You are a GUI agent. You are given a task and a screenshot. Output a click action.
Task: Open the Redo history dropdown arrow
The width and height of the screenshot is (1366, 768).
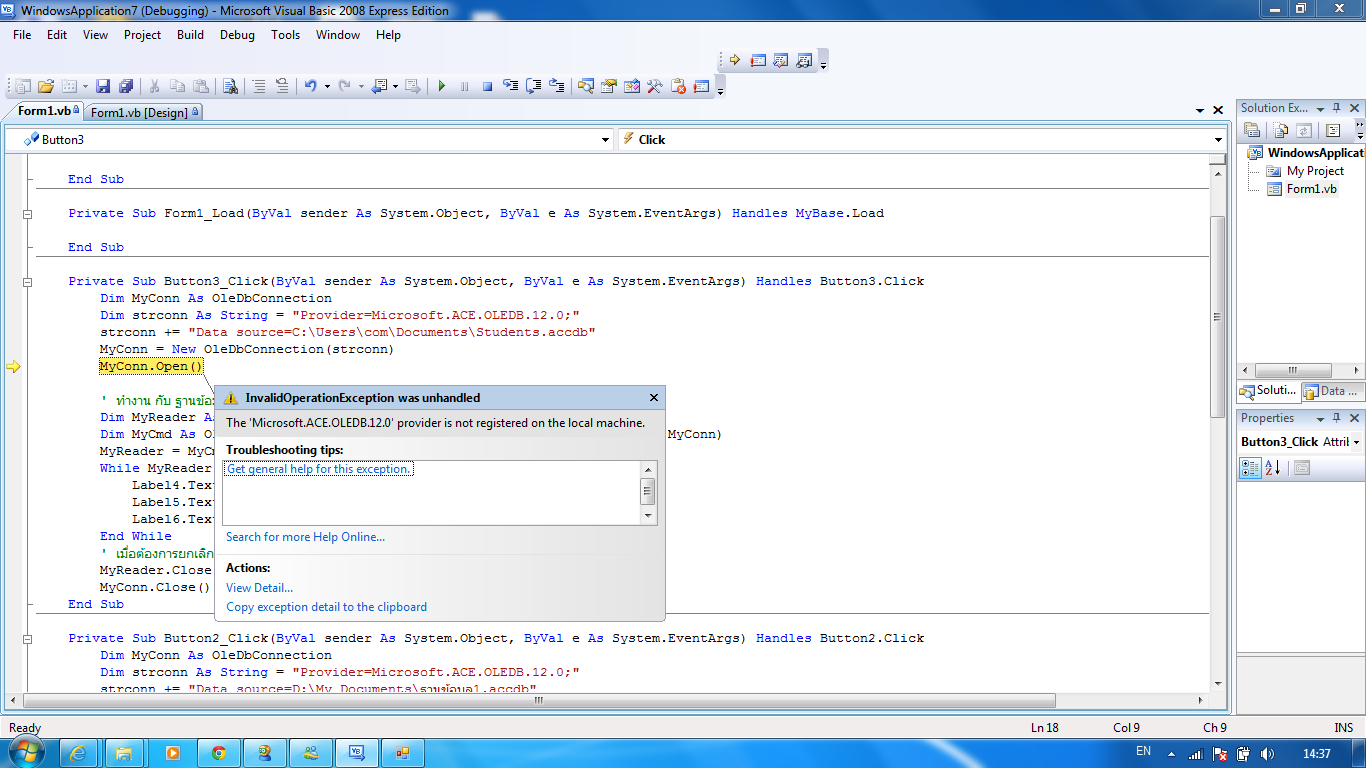(x=361, y=86)
